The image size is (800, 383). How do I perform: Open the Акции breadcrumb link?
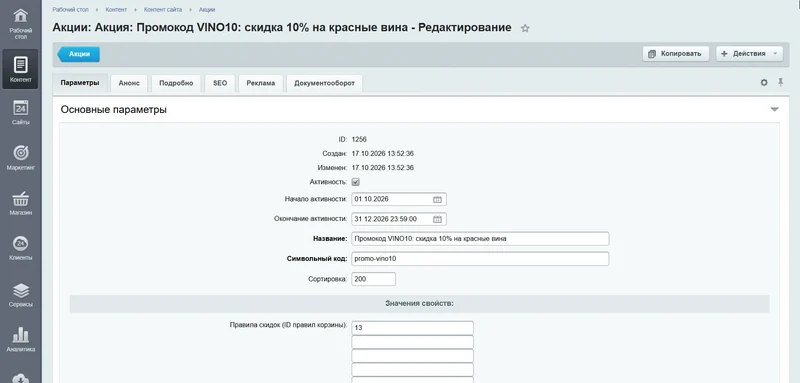pyautogui.click(x=207, y=10)
